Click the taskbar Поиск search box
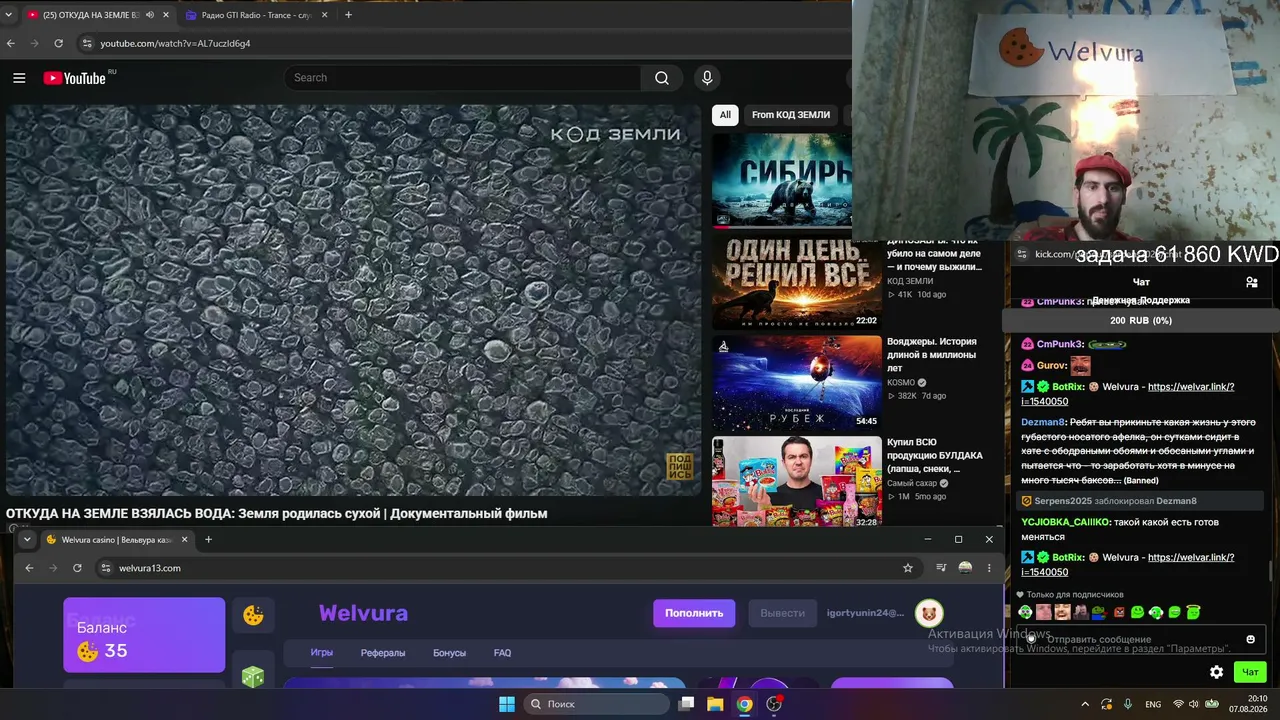This screenshot has height=720, width=1280. (596, 704)
